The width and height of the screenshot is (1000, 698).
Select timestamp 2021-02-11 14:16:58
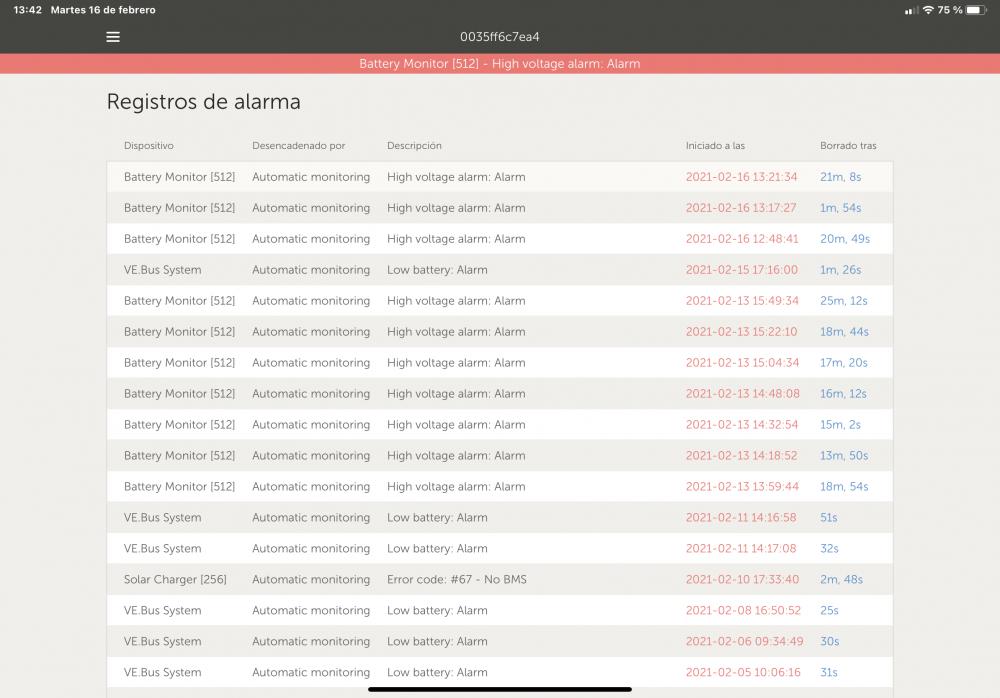click(x=741, y=517)
